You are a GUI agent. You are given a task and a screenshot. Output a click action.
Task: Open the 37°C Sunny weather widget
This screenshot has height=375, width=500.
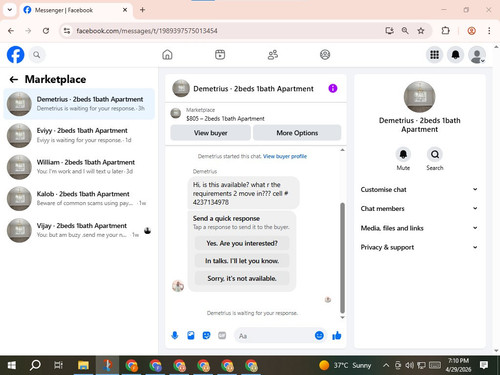coord(345,365)
